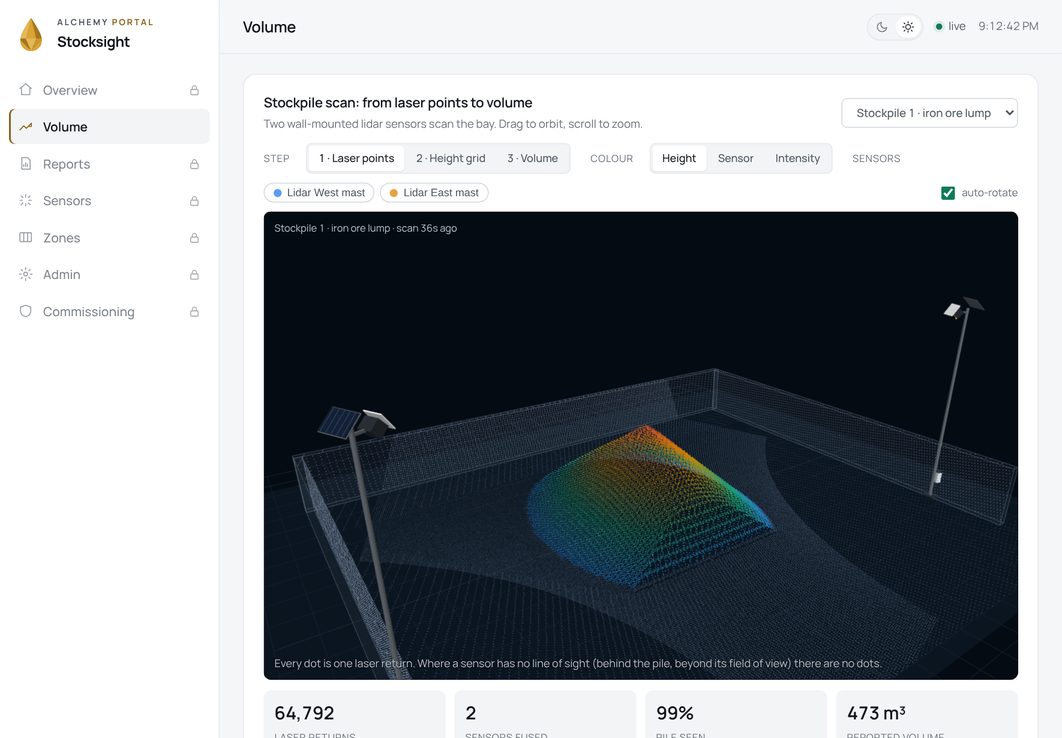Image resolution: width=1062 pixels, height=738 pixels.
Task: Select step 2 Height grid tab
Action: 450,158
